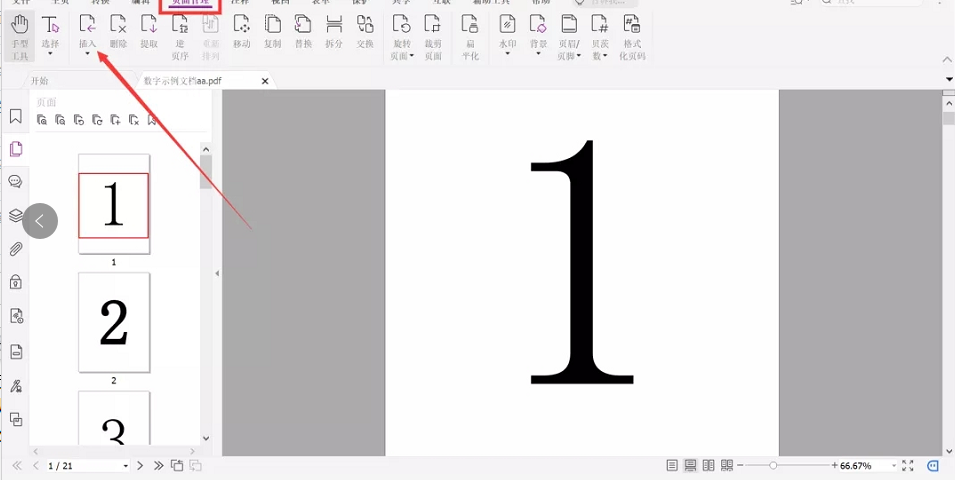
Task: Select the Hand tool (手型工具)
Action: click(x=19, y=35)
